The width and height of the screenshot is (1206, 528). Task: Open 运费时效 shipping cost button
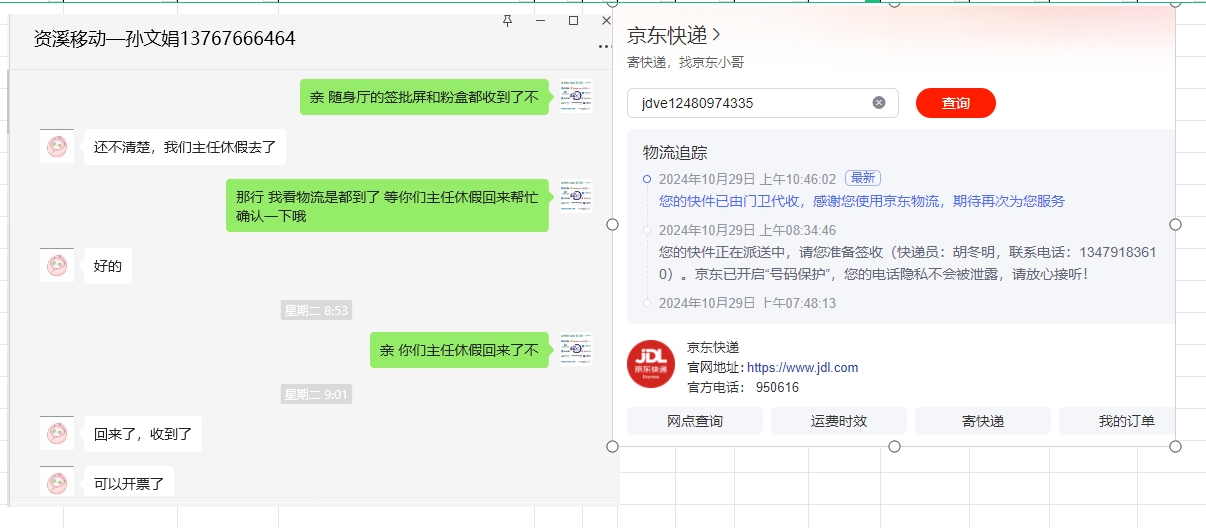[839, 421]
